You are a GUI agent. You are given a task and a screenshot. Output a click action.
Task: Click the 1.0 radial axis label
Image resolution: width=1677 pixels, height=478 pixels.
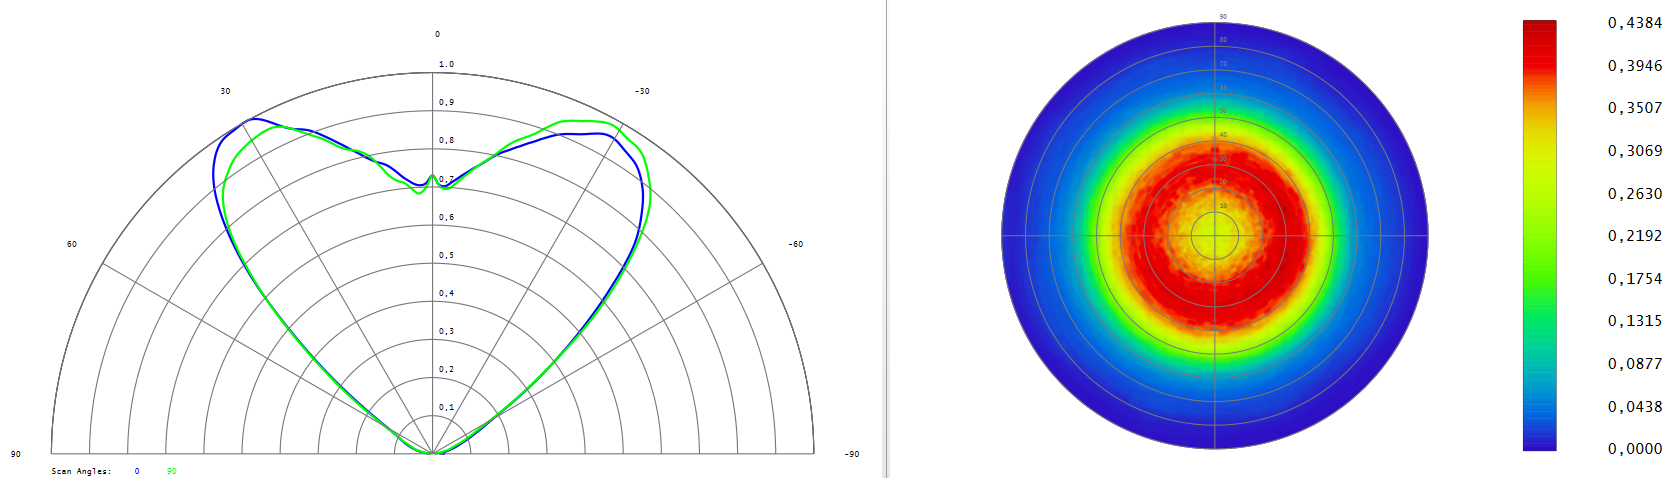[x=446, y=64]
